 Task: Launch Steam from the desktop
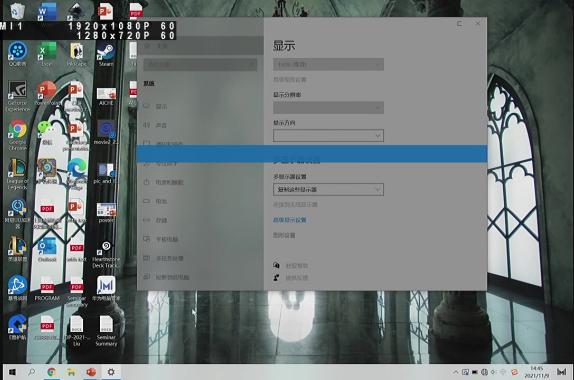click(106, 54)
